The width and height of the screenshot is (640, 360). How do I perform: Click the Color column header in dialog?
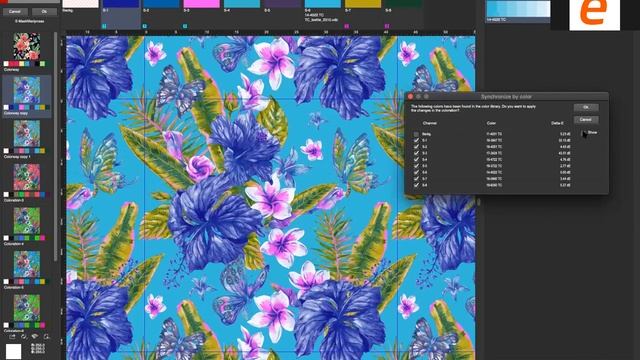[x=491, y=123]
